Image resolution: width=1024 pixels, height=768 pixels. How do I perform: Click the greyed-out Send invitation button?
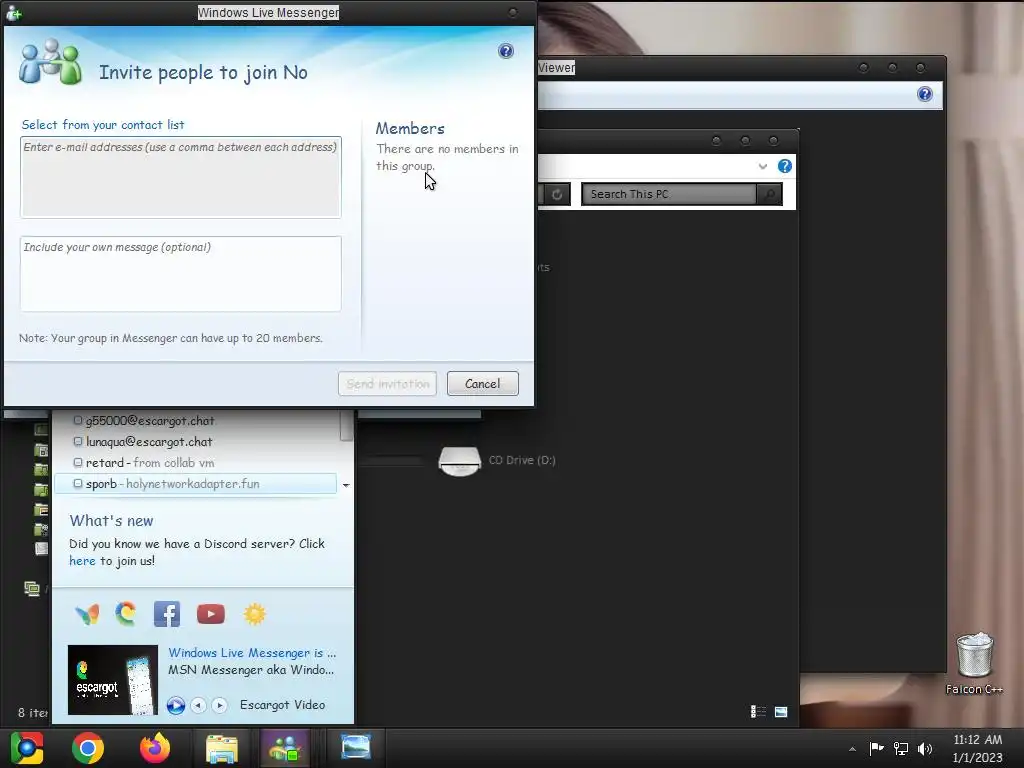[387, 383]
